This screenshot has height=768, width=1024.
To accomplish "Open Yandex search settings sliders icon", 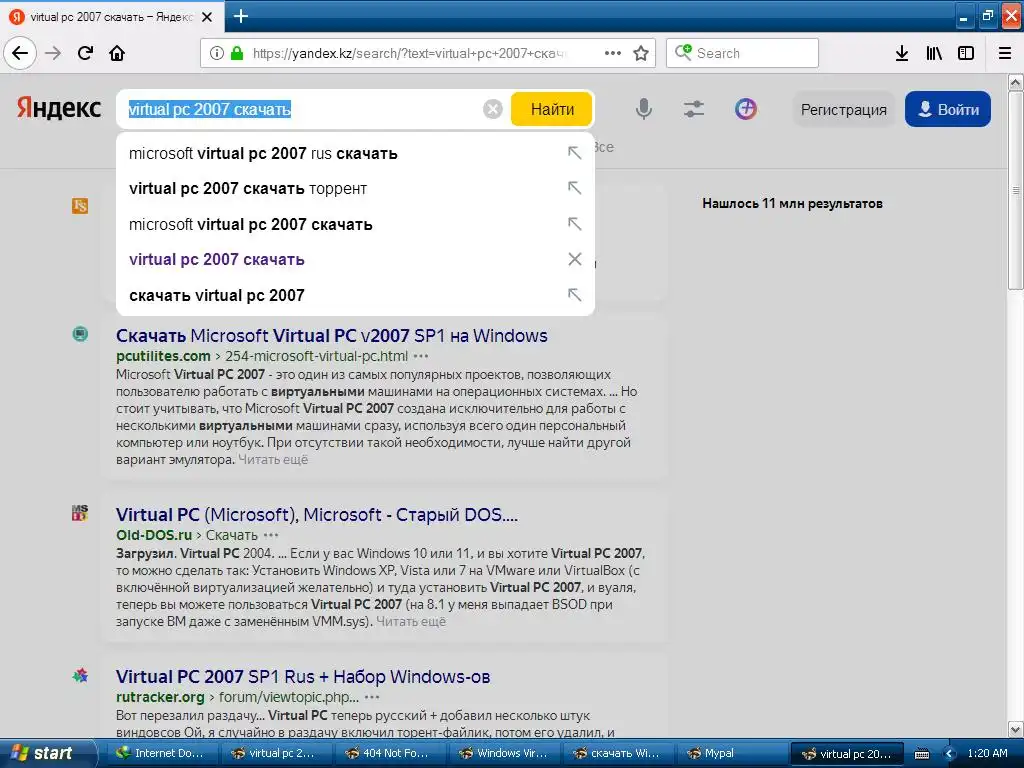I will 694,109.
